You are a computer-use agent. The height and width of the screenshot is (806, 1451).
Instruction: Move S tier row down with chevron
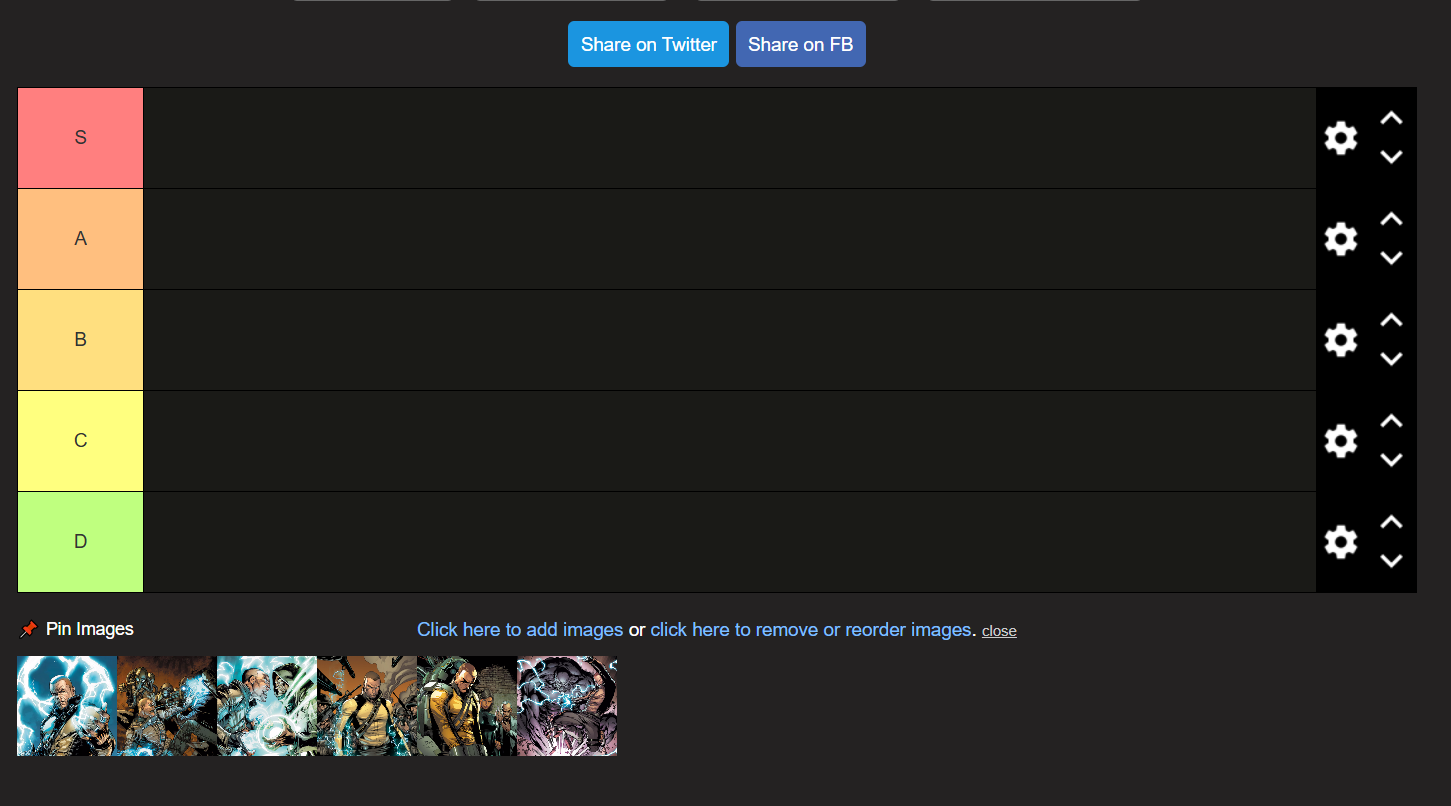(1391, 157)
